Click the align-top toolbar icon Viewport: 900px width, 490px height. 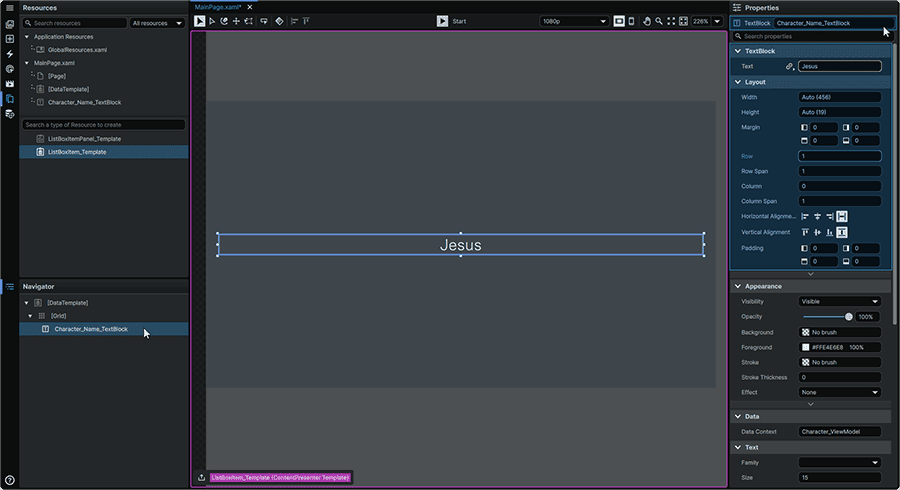point(307,21)
